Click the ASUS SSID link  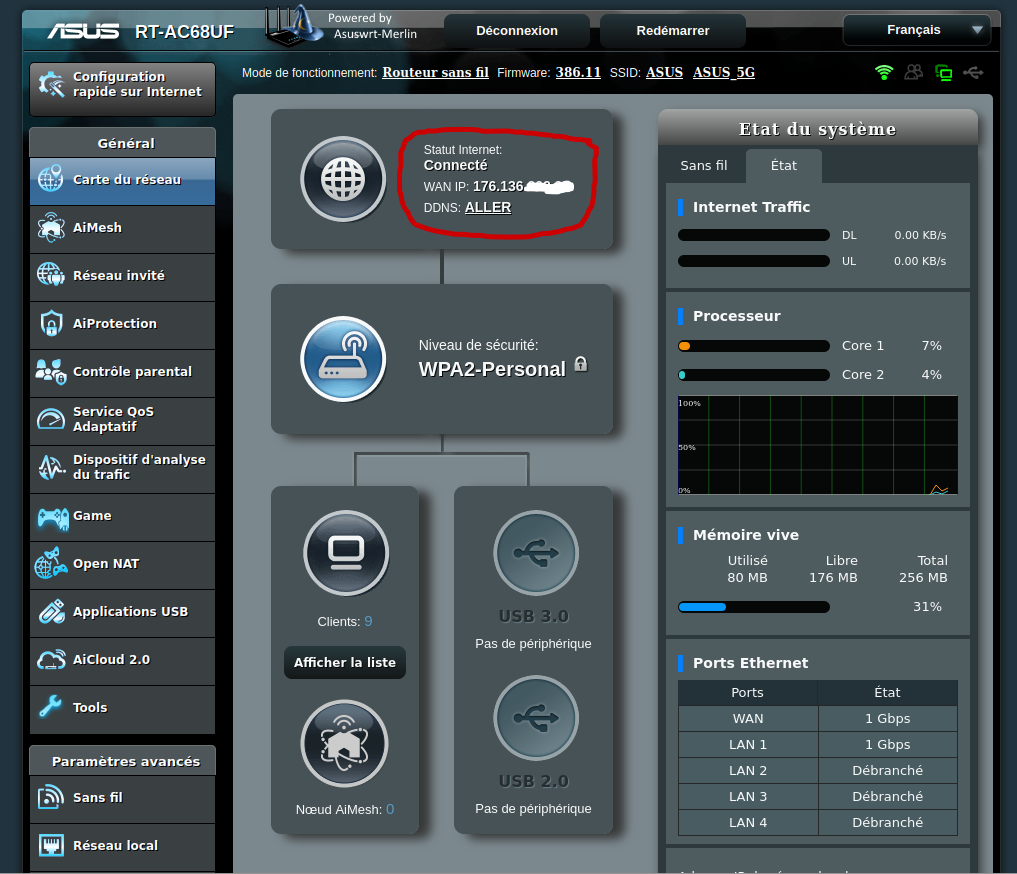[x=664, y=72]
